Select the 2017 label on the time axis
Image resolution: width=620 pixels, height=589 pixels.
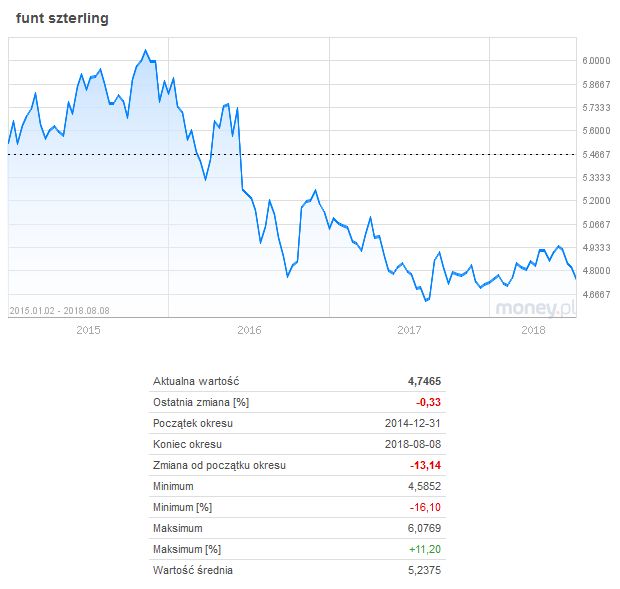tap(410, 330)
